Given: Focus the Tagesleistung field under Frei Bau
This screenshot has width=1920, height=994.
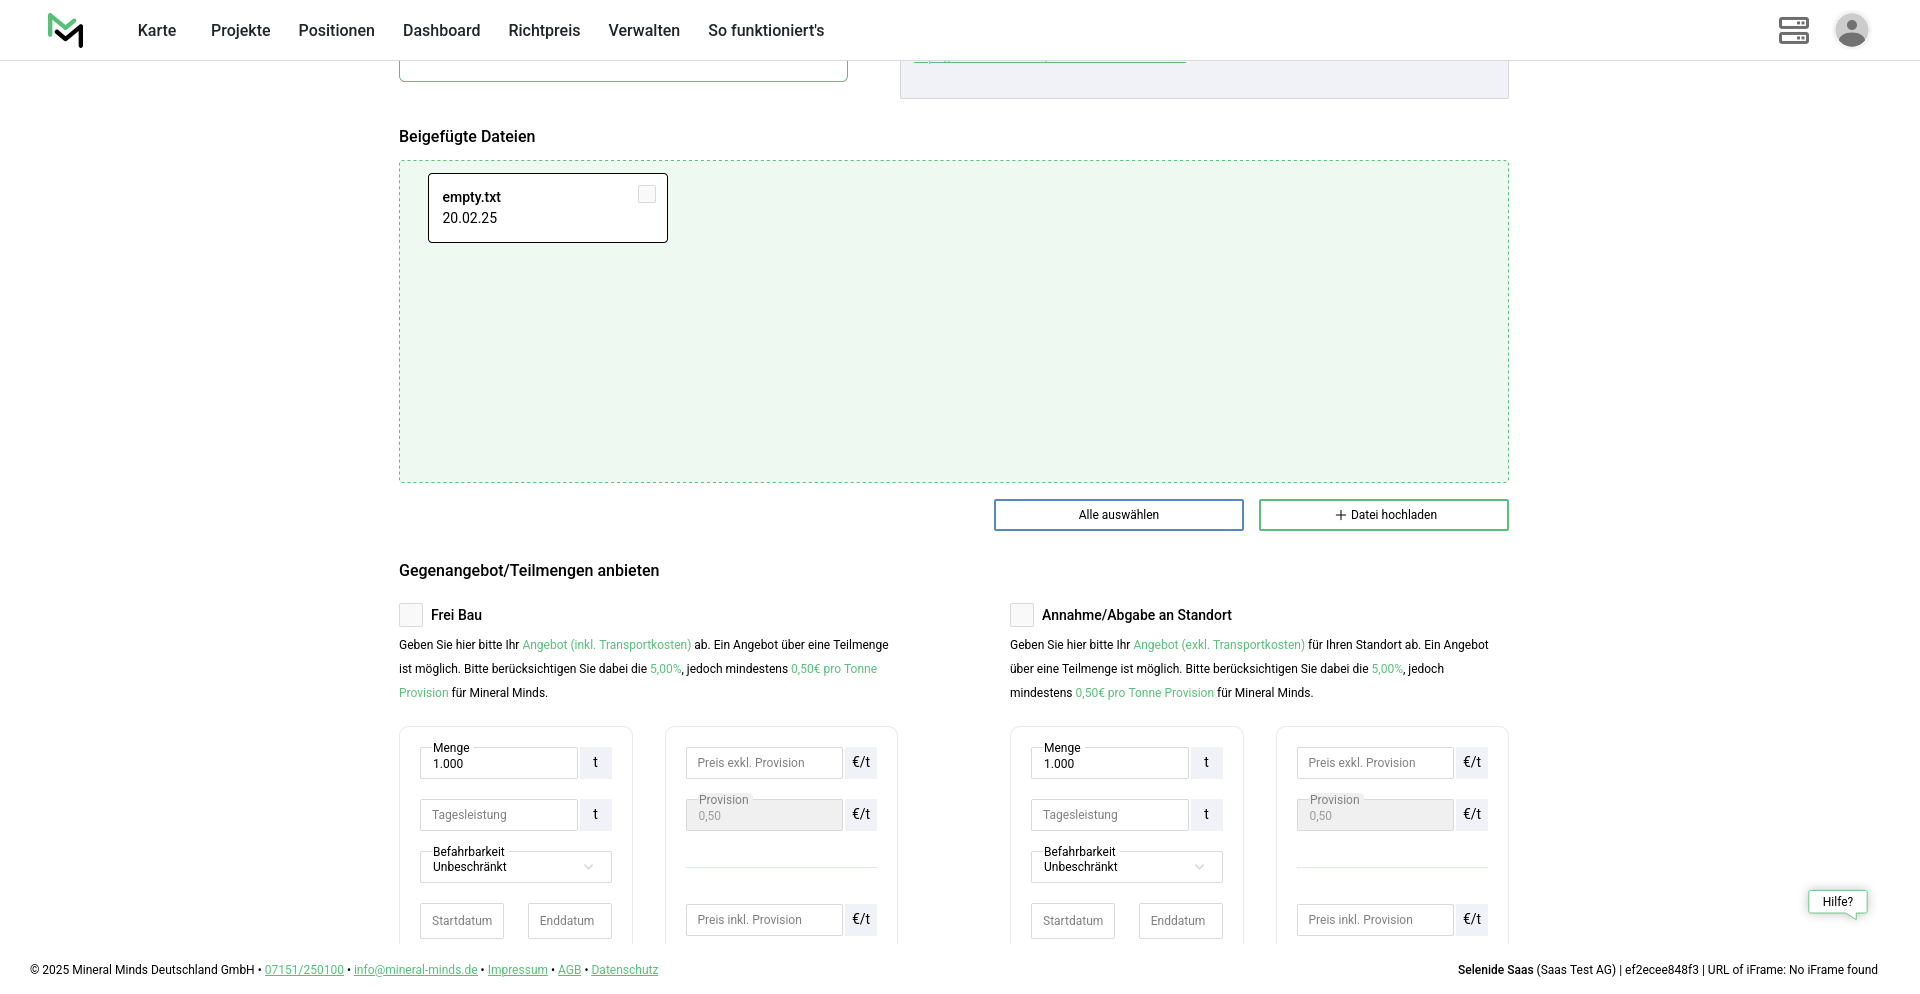Looking at the screenshot, I should coord(498,815).
